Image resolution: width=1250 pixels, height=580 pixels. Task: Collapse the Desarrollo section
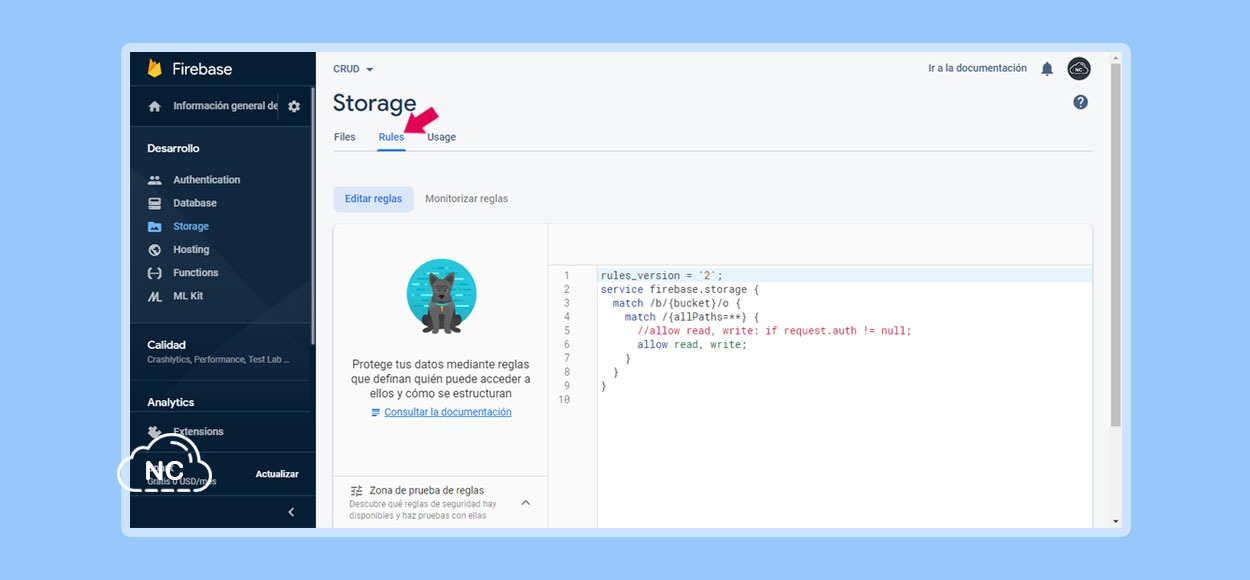pos(173,148)
